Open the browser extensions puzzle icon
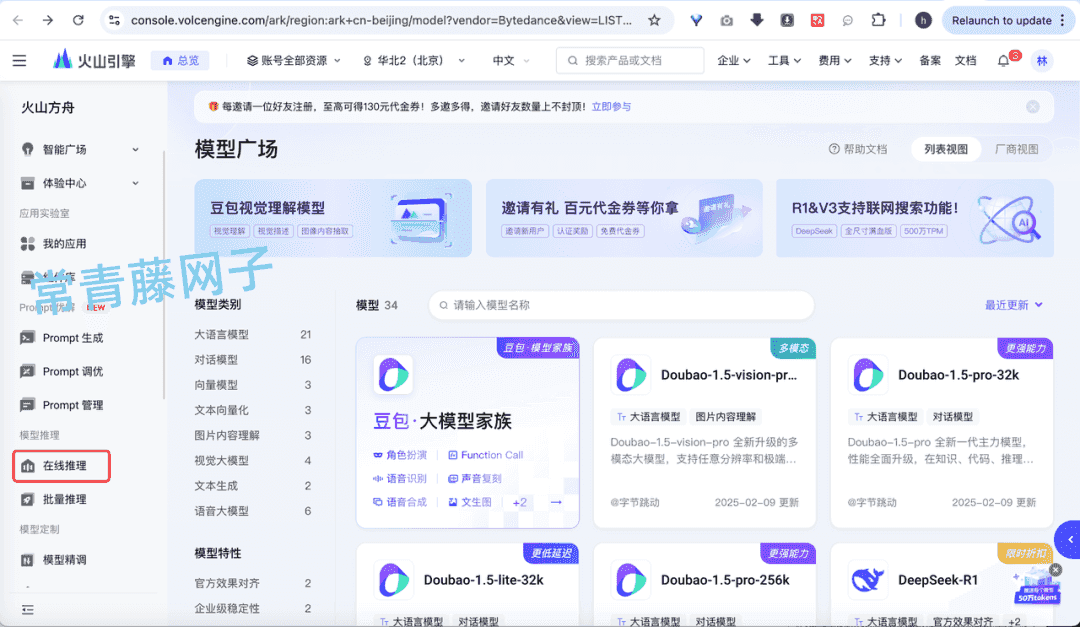The image size is (1080, 627). click(878, 21)
